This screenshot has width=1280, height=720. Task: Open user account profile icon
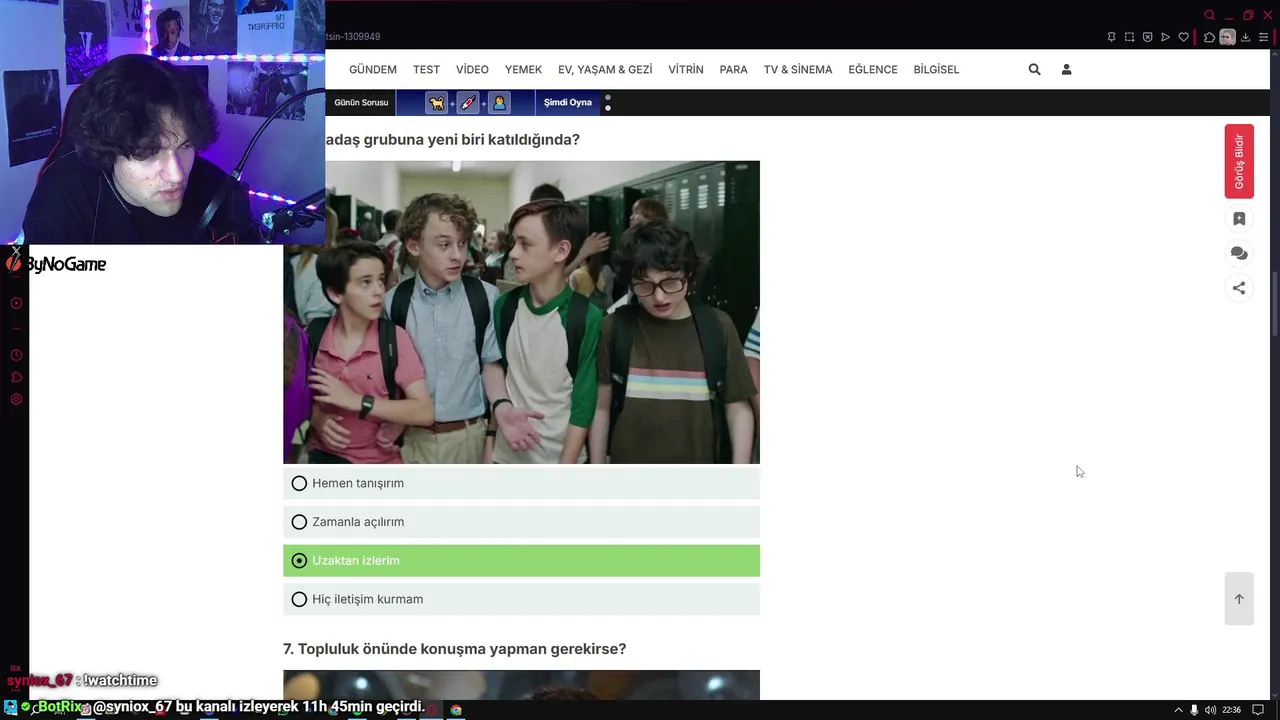coord(1066,69)
